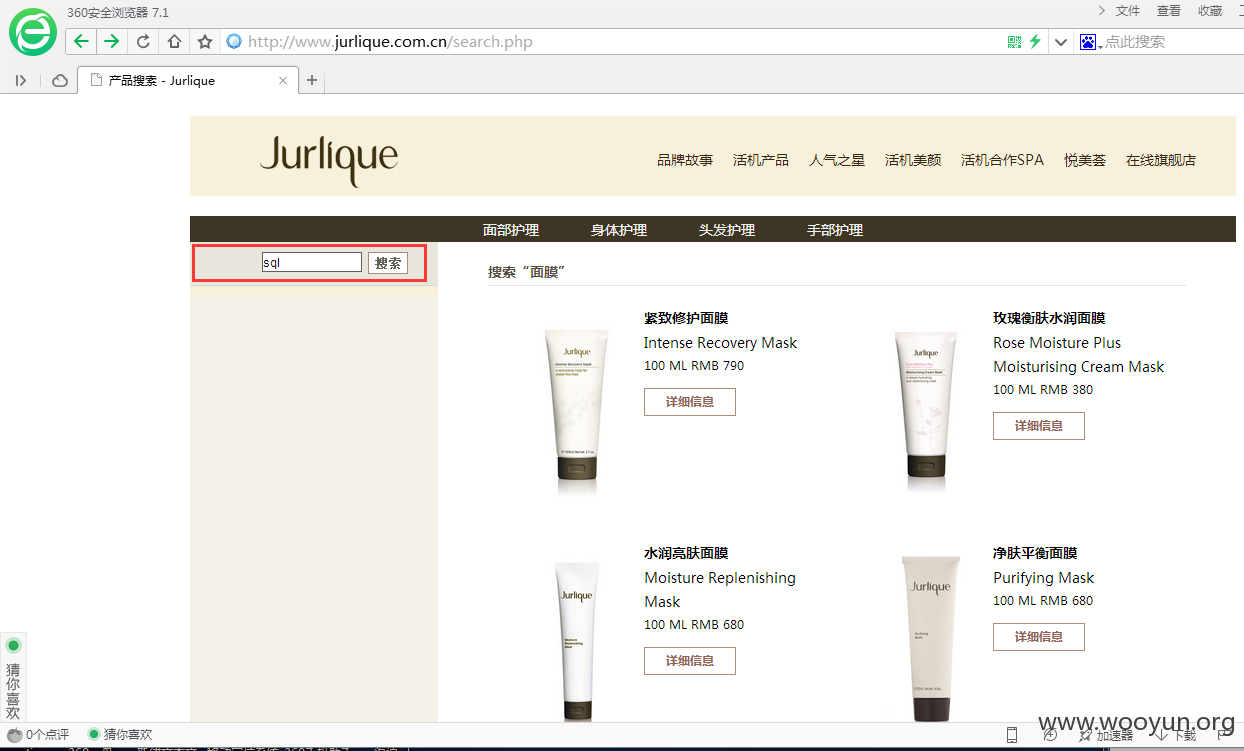This screenshot has height=751, width=1244.
Task: Select the 面部护理 category menu
Action: coord(511,230)
